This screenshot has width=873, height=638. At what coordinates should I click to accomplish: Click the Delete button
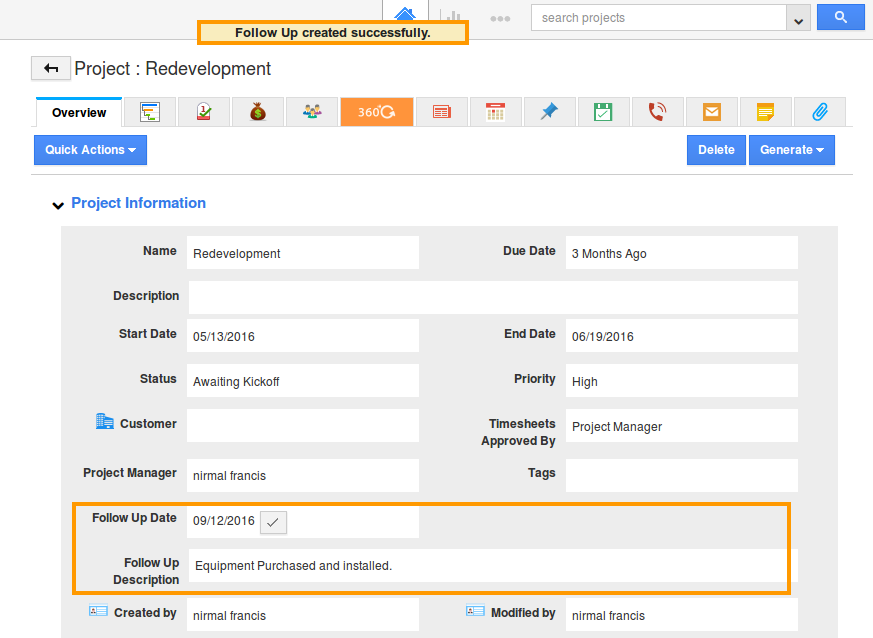click(716, 149)
